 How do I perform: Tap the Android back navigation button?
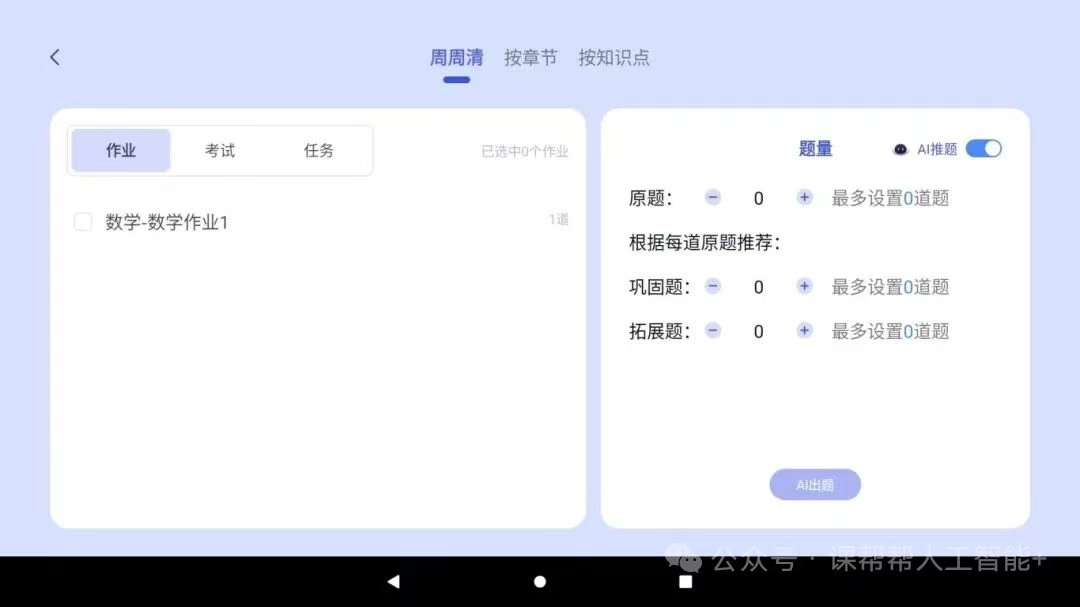[x=393, y=582]
